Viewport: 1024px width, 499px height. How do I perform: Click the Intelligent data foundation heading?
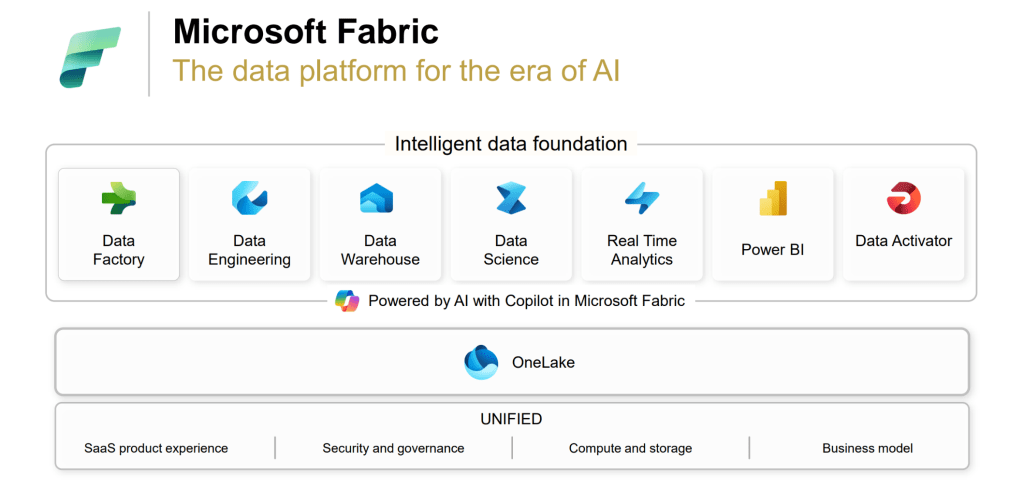tap(511, 144)
